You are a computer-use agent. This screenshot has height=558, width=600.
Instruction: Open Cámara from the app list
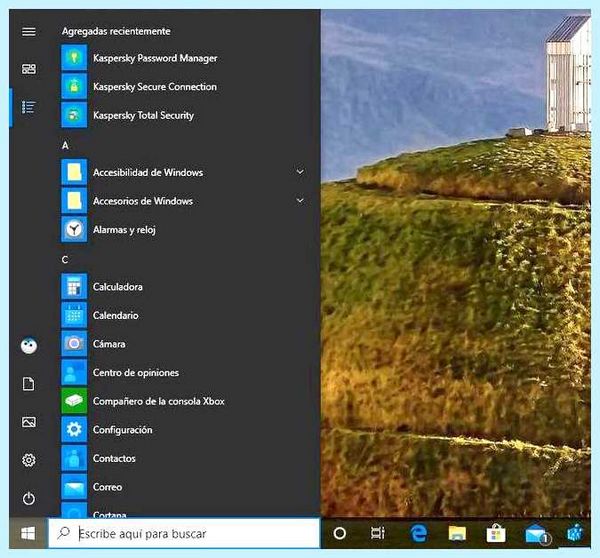109,344
